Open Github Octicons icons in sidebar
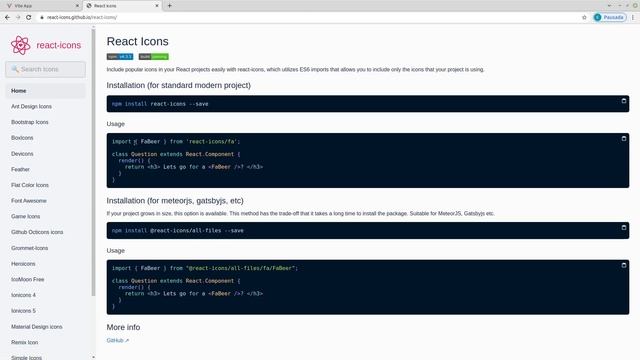640x360 pixels. [37, 232]
